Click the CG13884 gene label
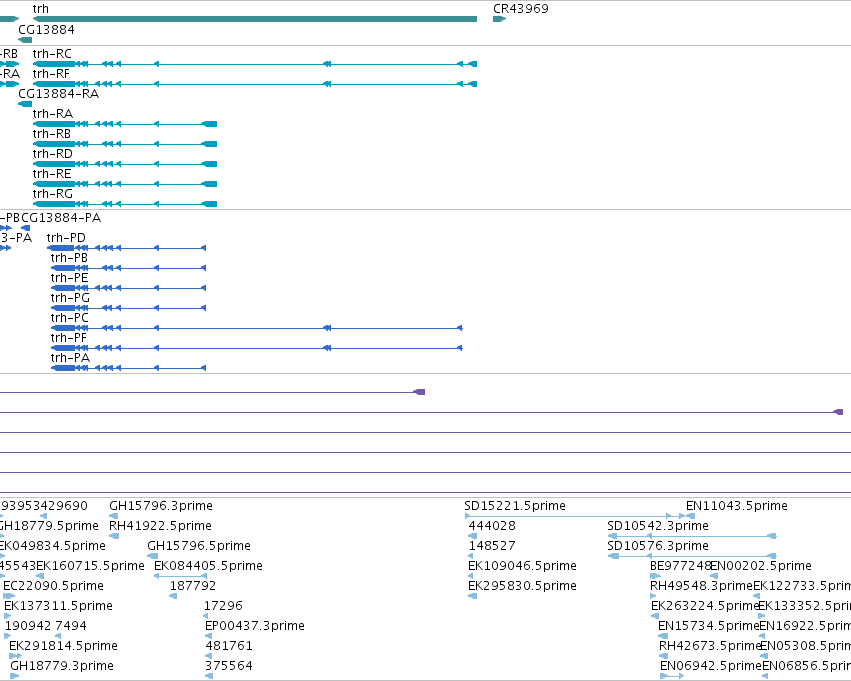 tap(46, 29)
